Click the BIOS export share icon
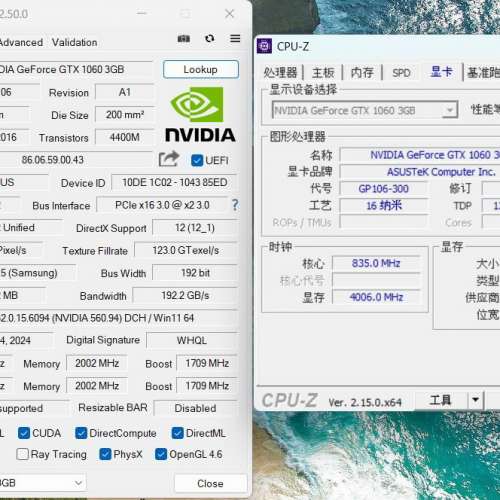Viewport: 500px width, 500px height. coord(169,159)
